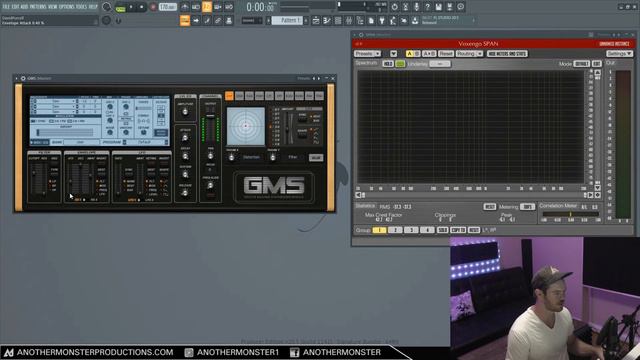Toggle the orange draw mode icon in second toolbar row
The width and height of the screenshot is (640, 360).
[185, 20]
